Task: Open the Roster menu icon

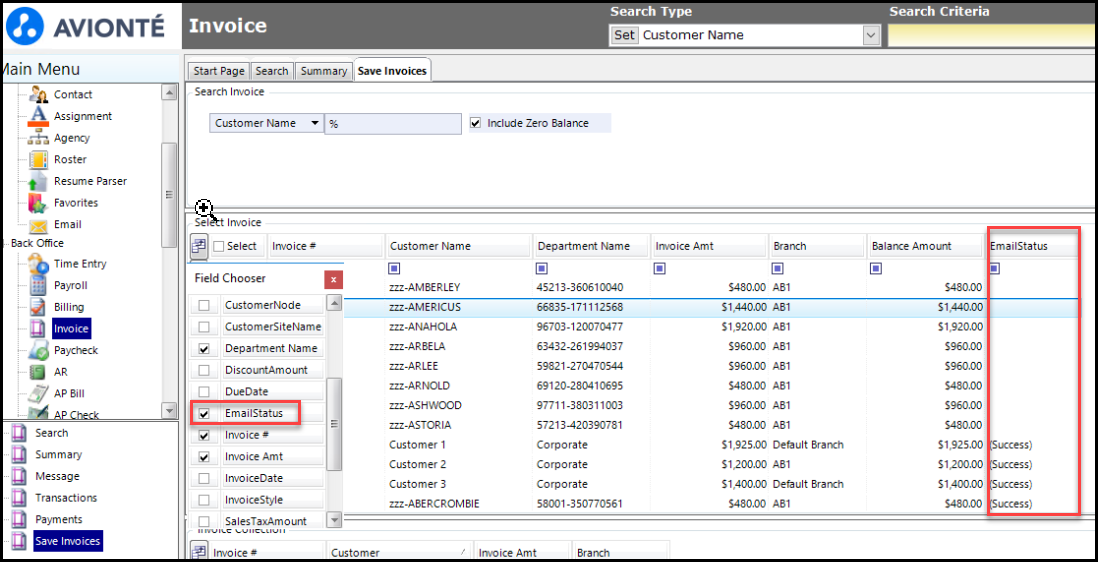Action: coord(38,160)
